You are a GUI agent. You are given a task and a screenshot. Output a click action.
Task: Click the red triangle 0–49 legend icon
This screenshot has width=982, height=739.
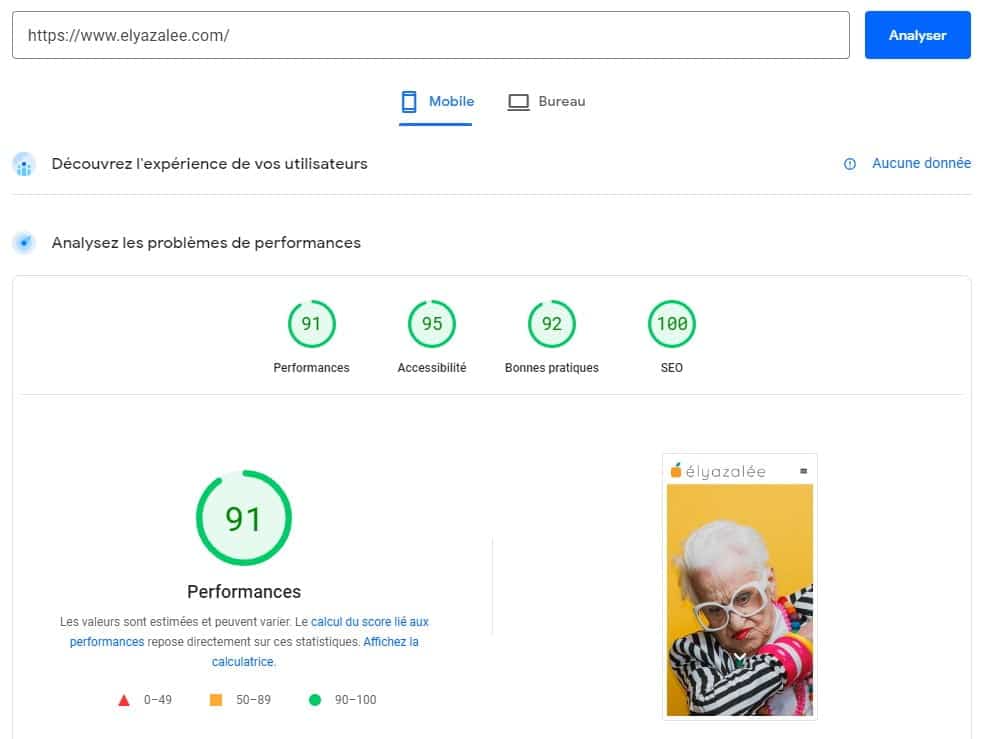point(124,700)
